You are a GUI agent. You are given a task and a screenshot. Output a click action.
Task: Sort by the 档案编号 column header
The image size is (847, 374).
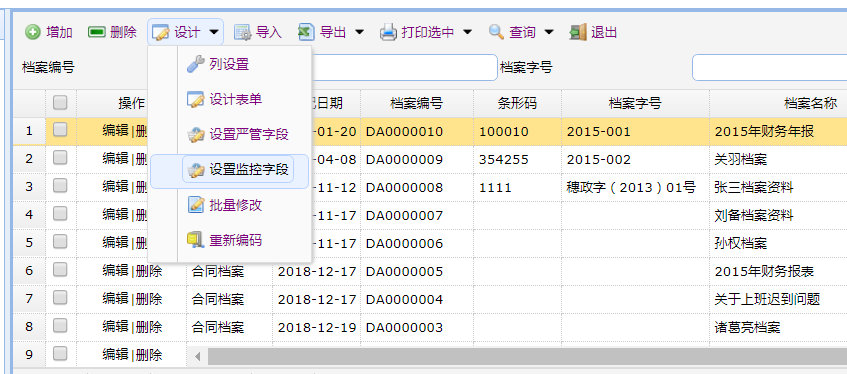coord(417,103)
